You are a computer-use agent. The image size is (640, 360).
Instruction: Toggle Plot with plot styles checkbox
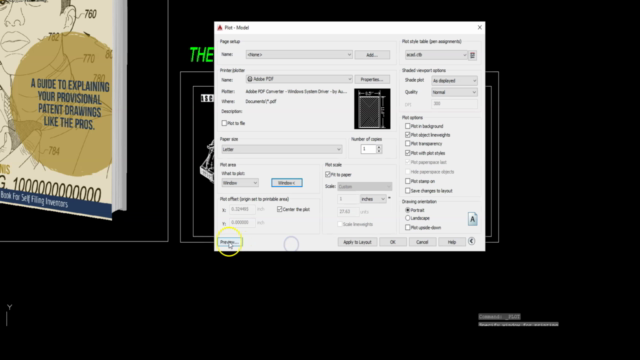[407, 153]
